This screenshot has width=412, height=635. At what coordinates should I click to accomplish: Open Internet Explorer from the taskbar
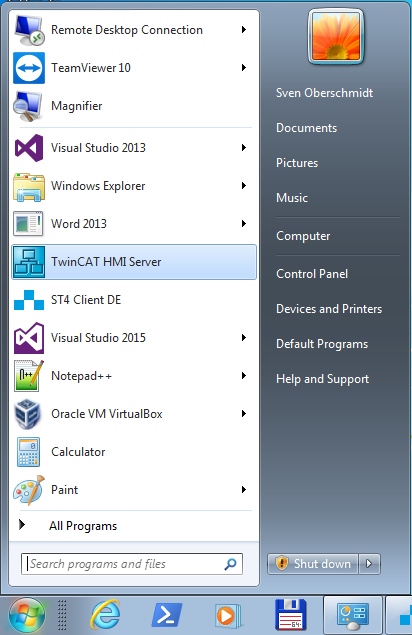click(x=106, y=615)
